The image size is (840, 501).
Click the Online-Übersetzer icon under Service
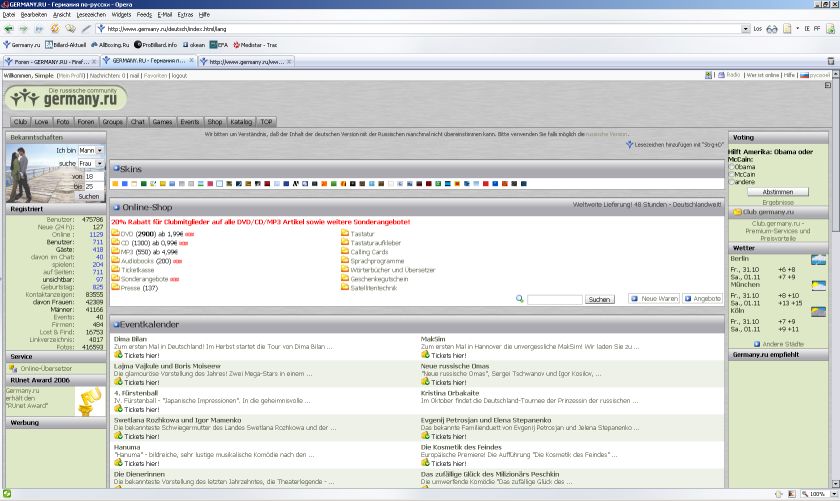click(x=12, y=369)
